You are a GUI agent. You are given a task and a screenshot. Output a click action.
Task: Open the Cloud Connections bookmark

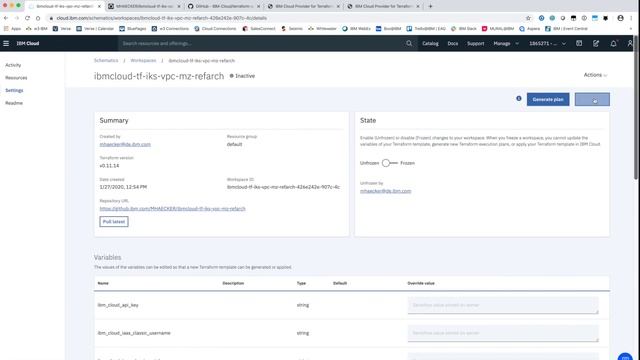click(215, 29)
